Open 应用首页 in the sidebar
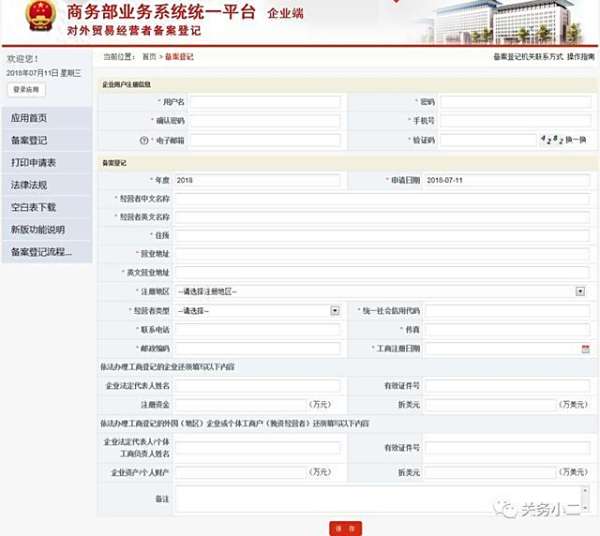600x536 pixels. pos(47,118)
